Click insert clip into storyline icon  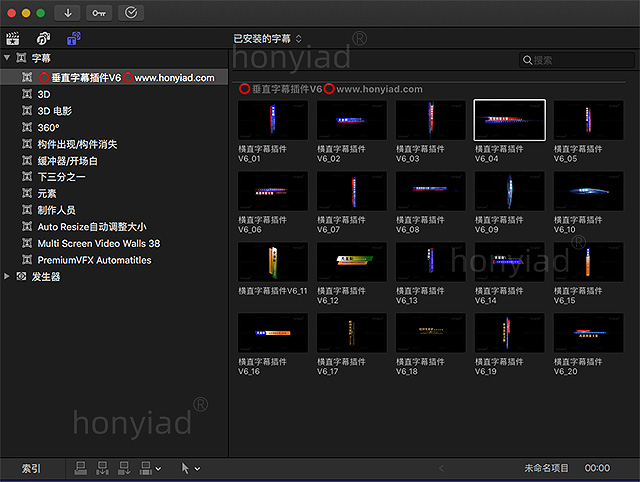coord(102,469)
